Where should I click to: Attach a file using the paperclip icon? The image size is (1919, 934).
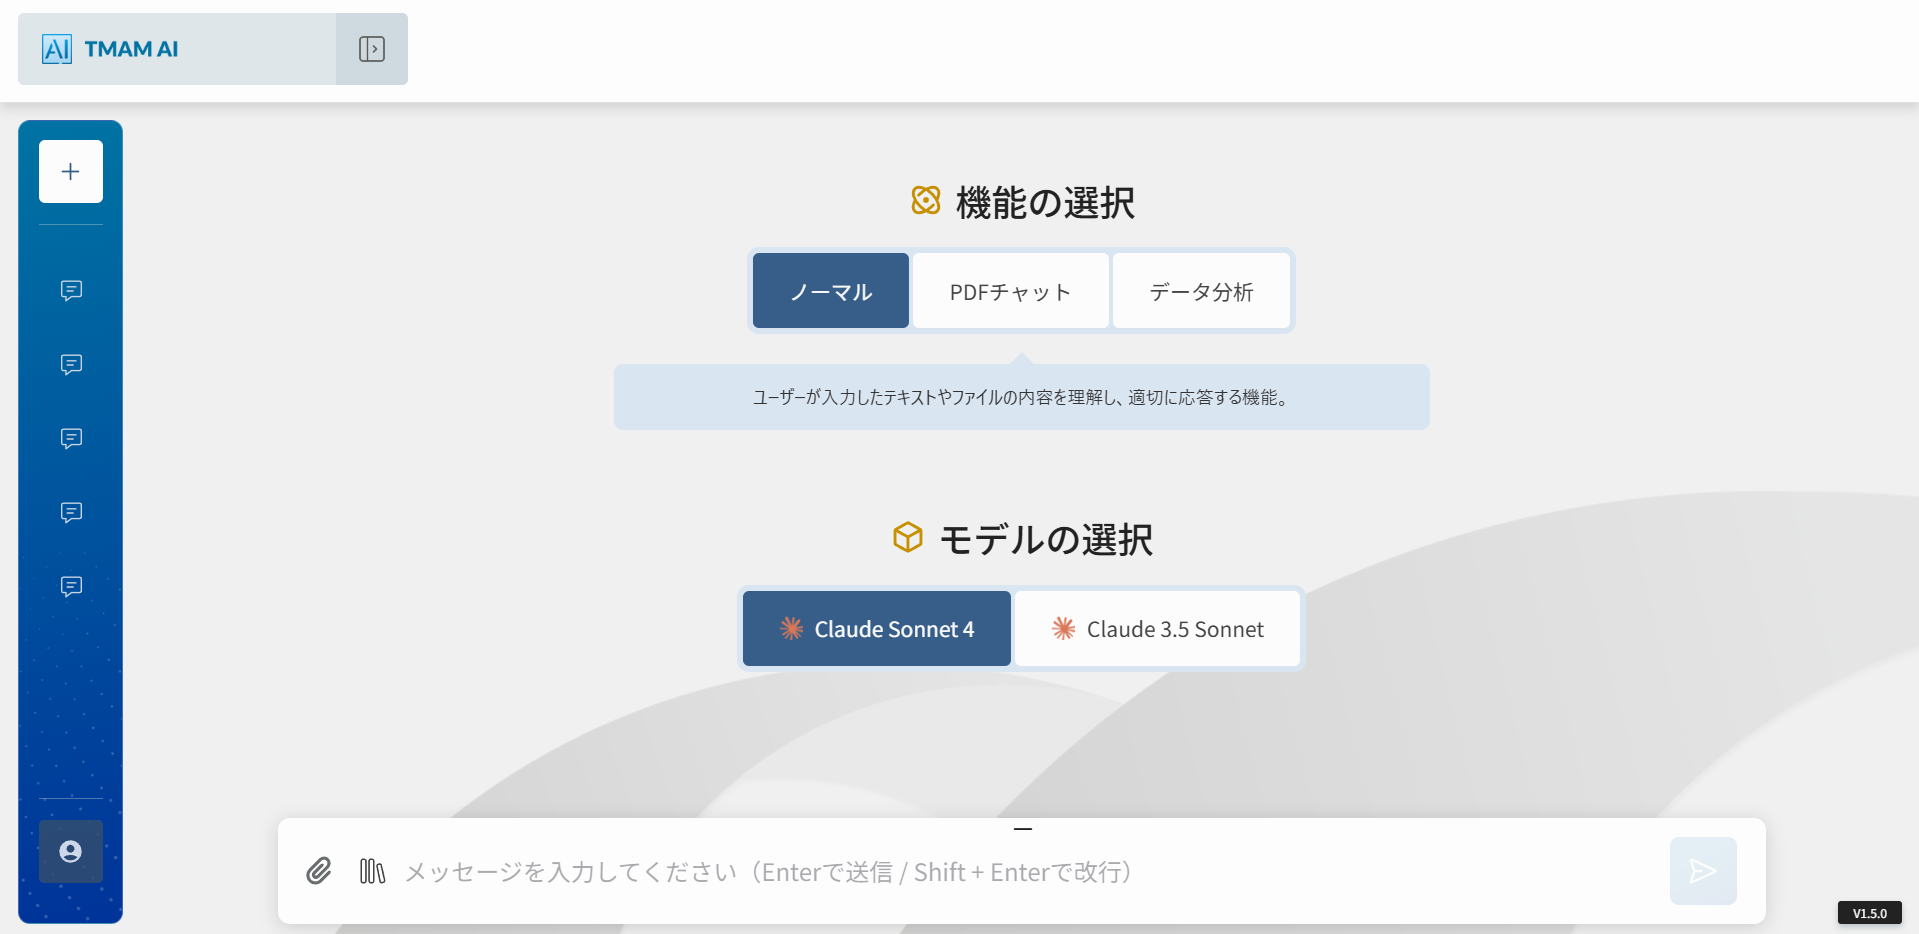point(319,871)
